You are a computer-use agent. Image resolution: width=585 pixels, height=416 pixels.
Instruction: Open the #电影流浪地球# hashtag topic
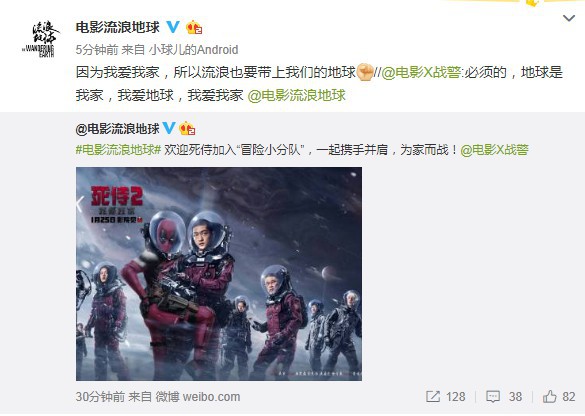[x=118, y=150]
